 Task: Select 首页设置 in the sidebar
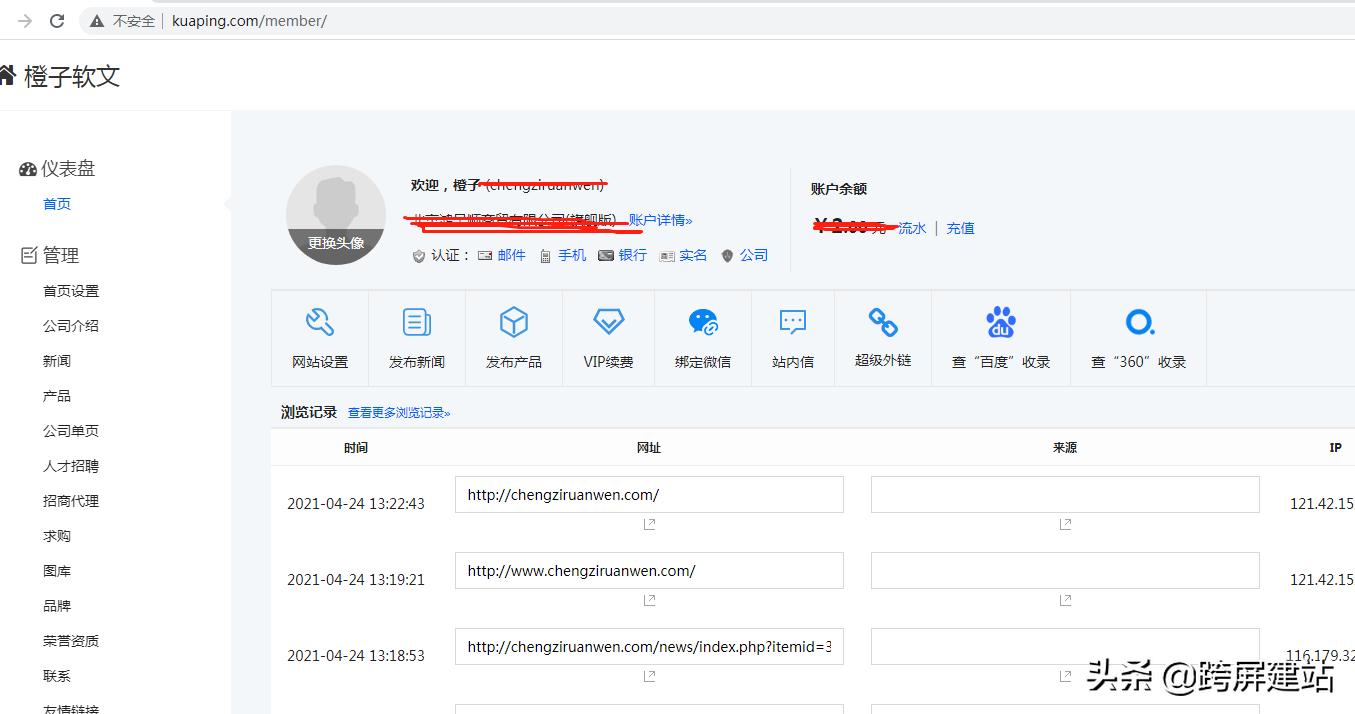(x=71, y=291)
